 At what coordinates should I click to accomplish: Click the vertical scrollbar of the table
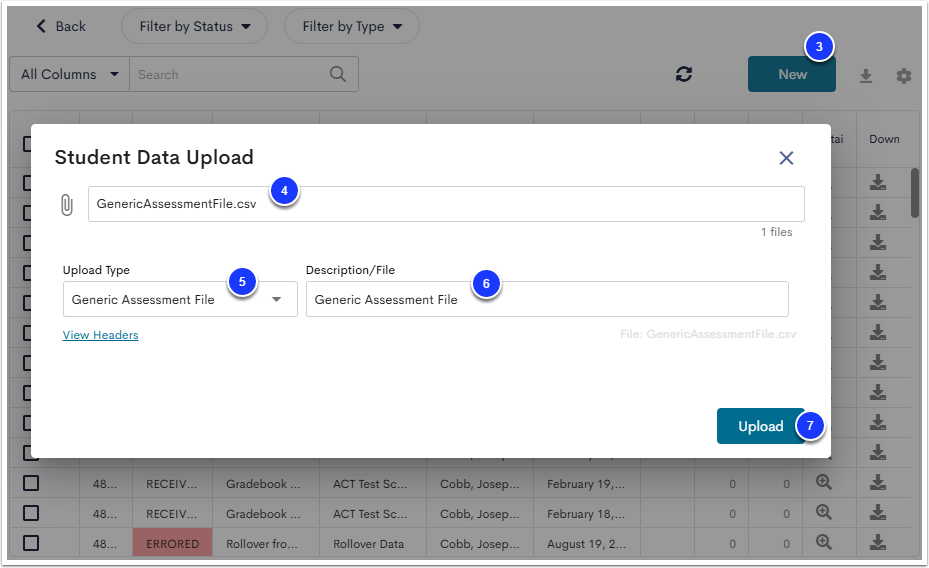click(915, 192)
